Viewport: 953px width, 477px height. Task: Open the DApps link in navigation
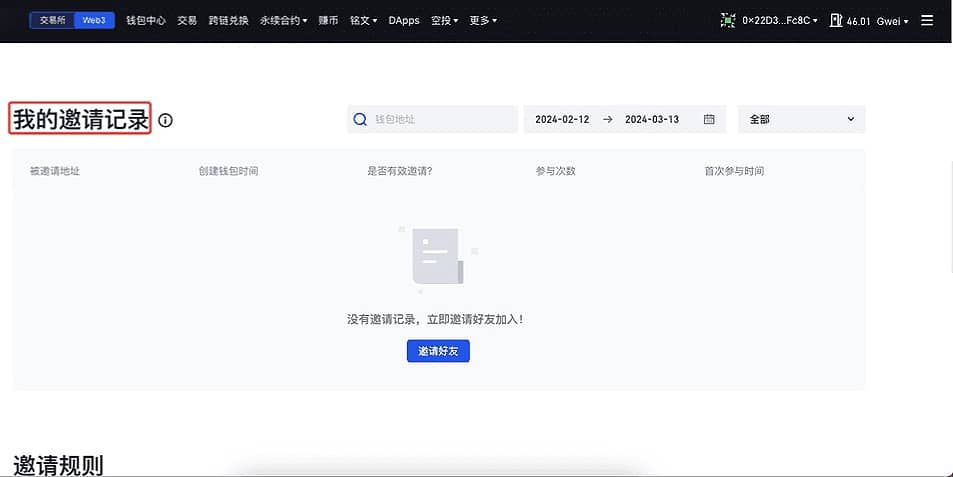pos(404,20)
